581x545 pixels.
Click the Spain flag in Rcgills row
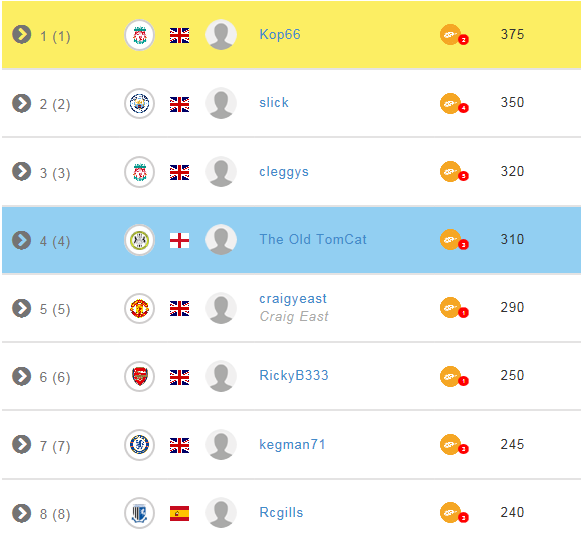(x=179, y=513)
